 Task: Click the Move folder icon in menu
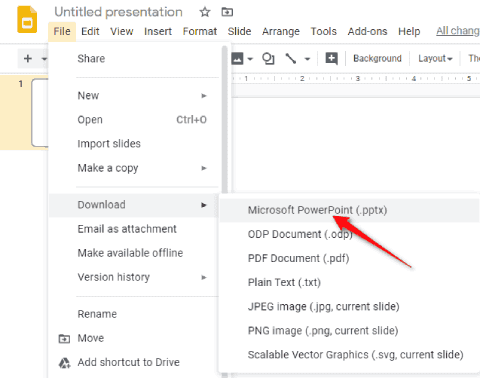(x=64, y=339)
